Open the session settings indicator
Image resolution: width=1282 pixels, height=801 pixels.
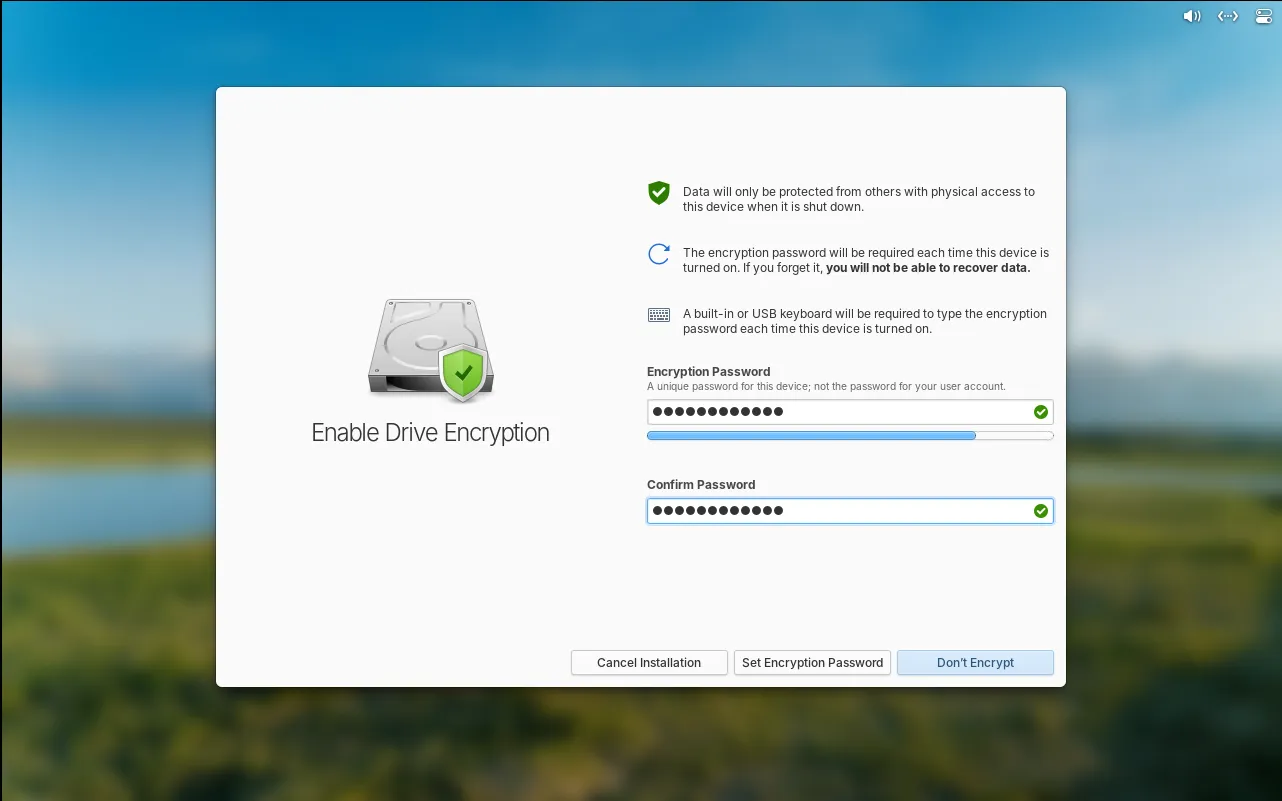[1263, 16]
